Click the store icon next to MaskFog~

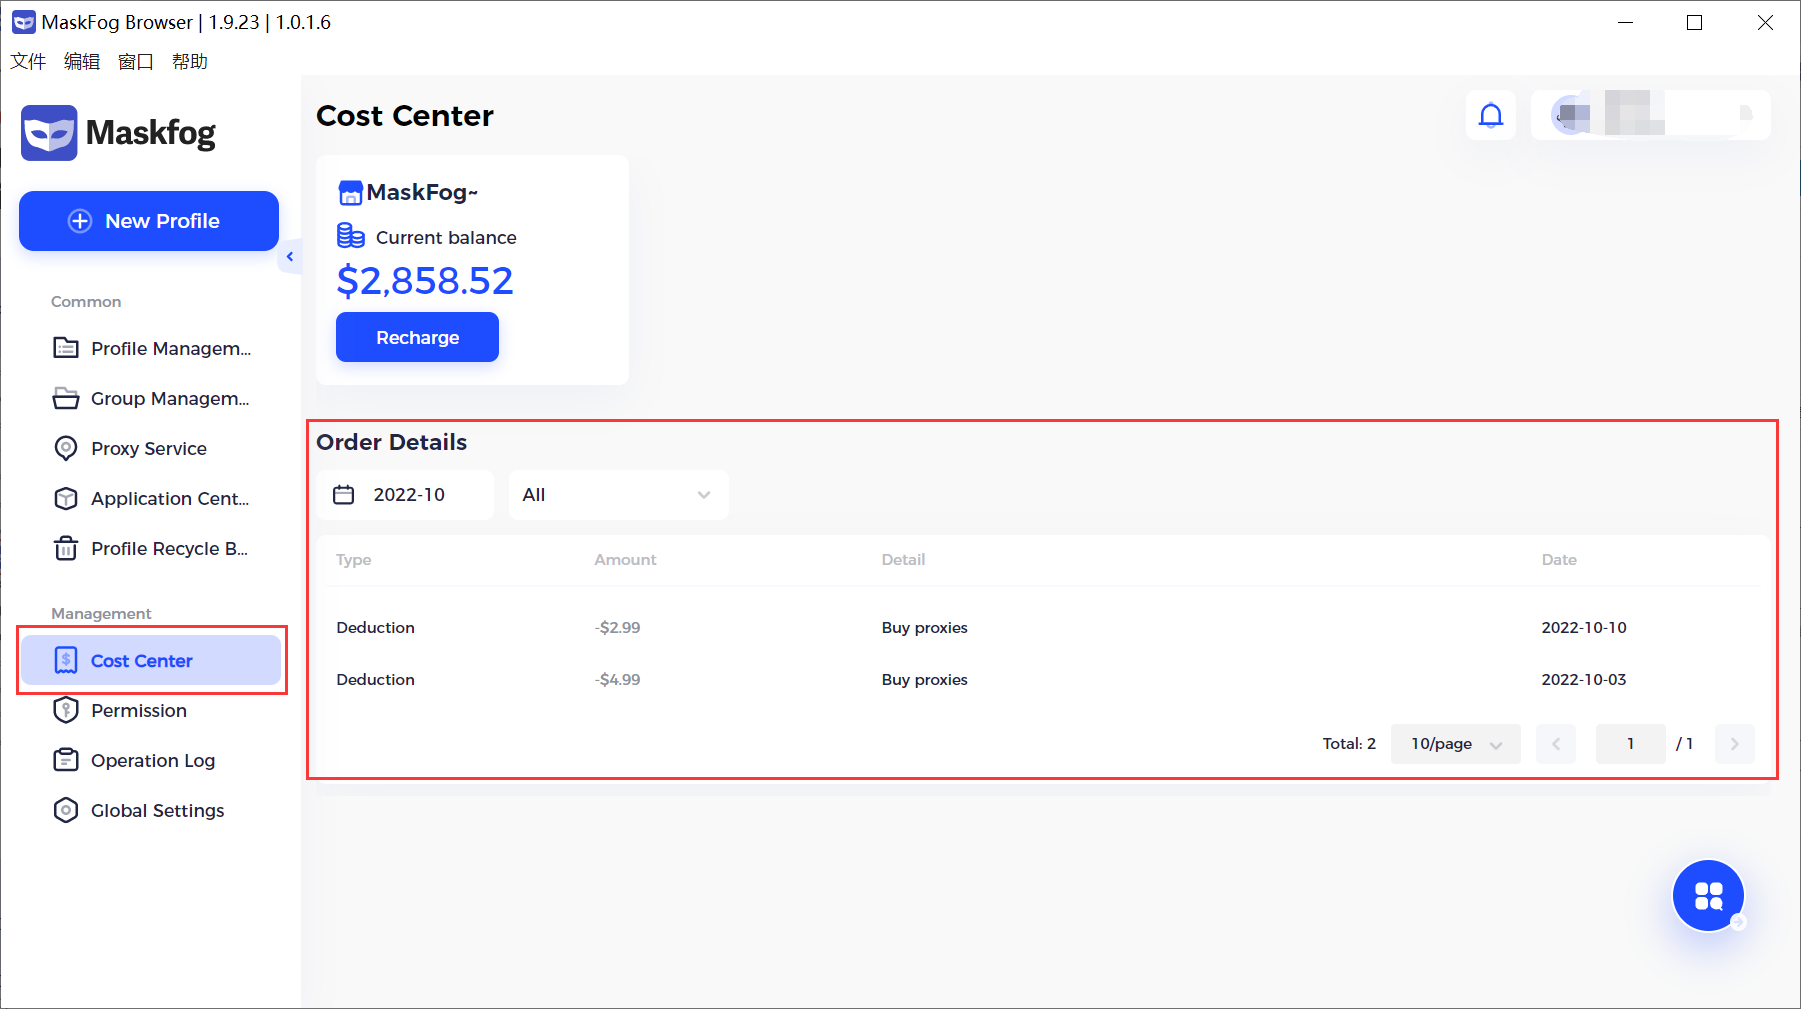click(350, 192)
